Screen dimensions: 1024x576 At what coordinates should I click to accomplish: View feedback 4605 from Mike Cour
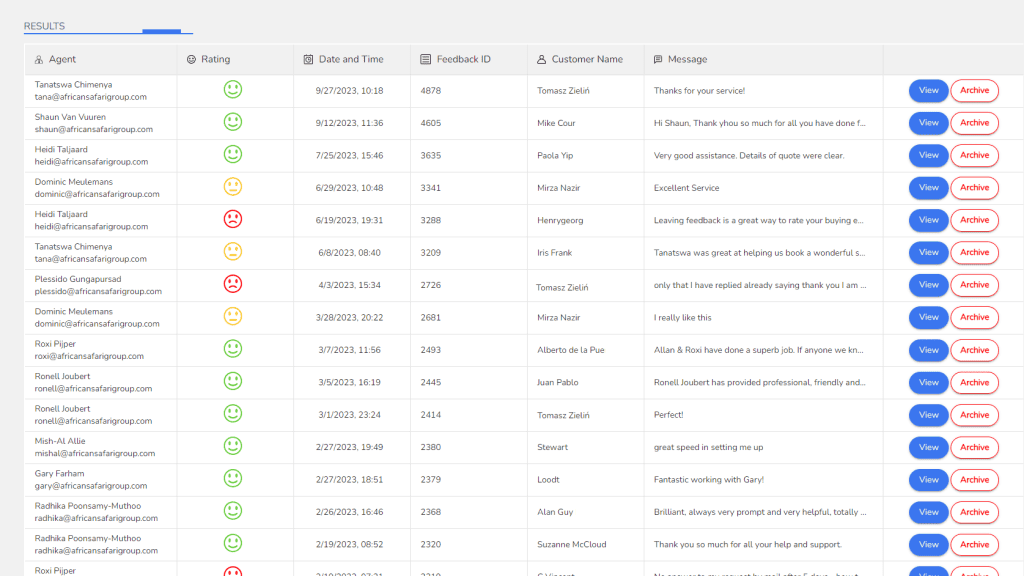(x=928, y=123)
